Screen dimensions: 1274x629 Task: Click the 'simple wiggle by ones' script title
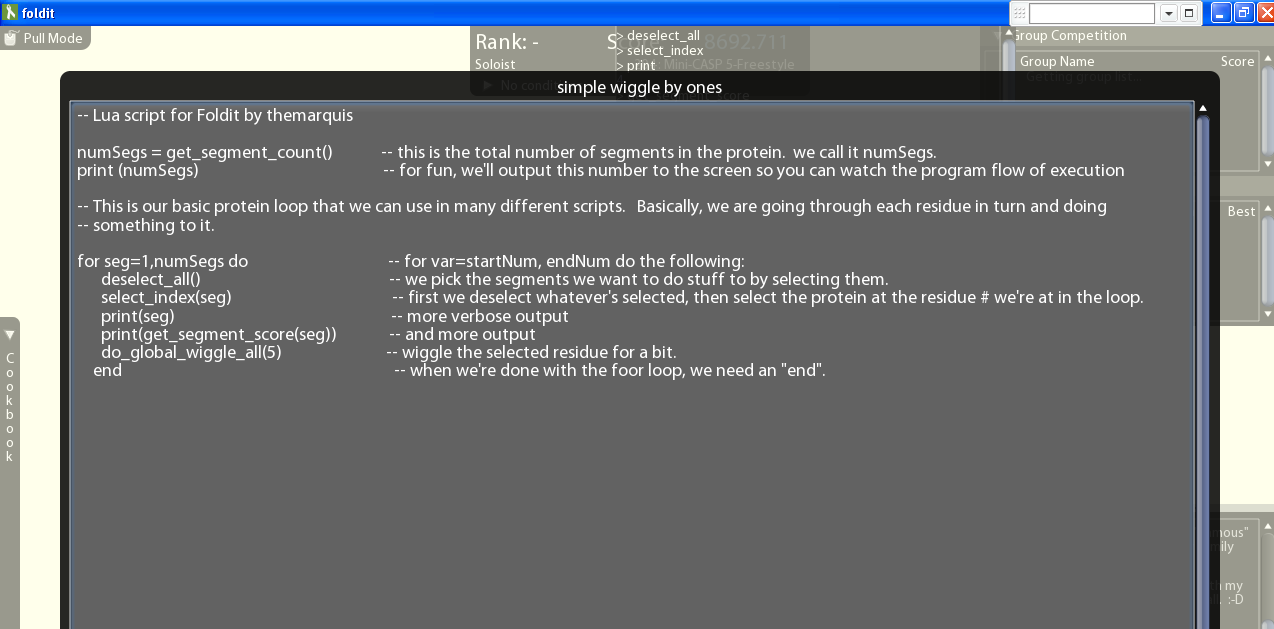tap(639, 87)
